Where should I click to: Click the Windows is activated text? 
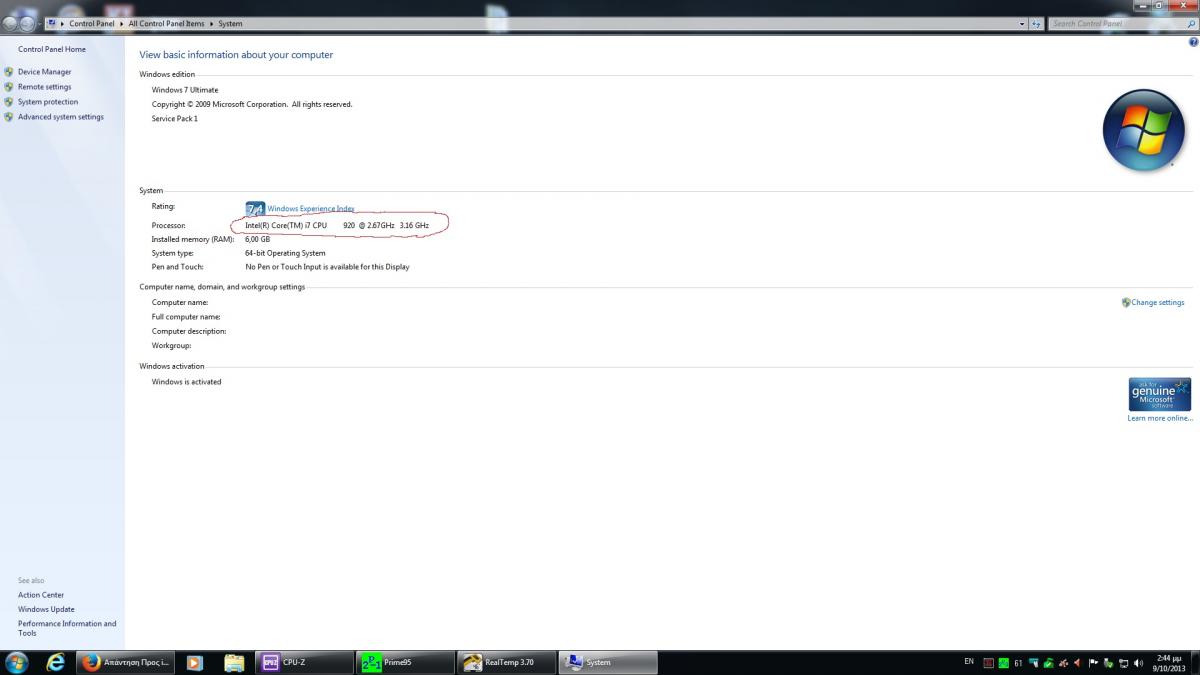point(187,382)
